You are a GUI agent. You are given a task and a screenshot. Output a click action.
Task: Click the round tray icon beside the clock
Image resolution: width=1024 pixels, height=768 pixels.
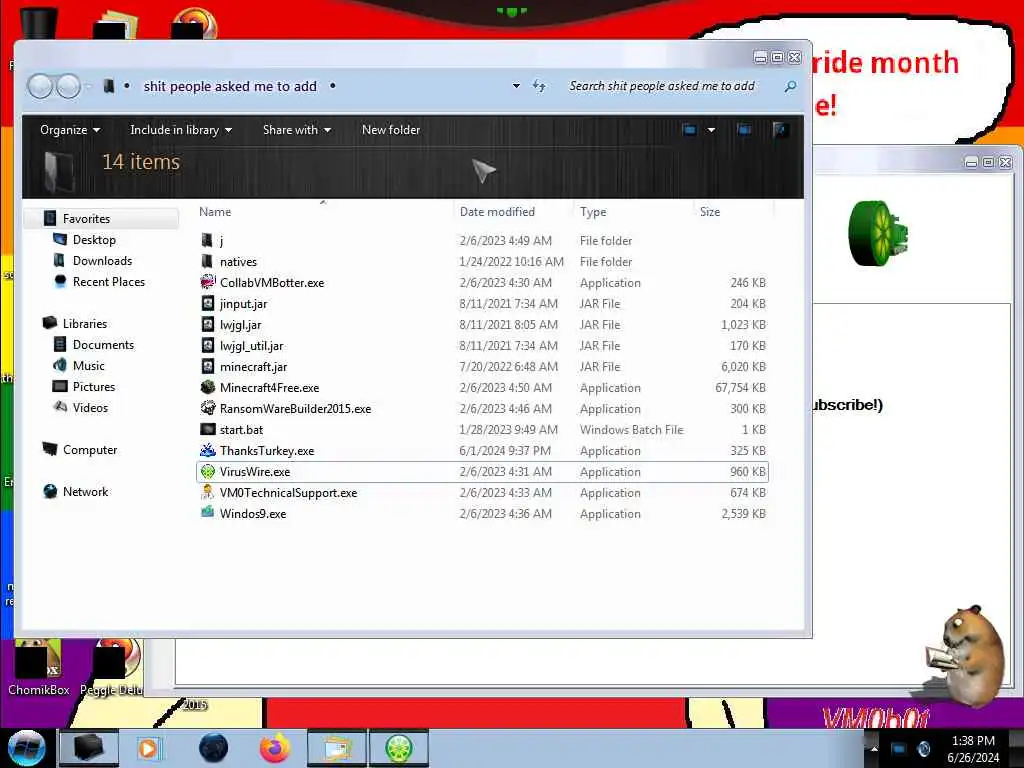click(924, 749)
